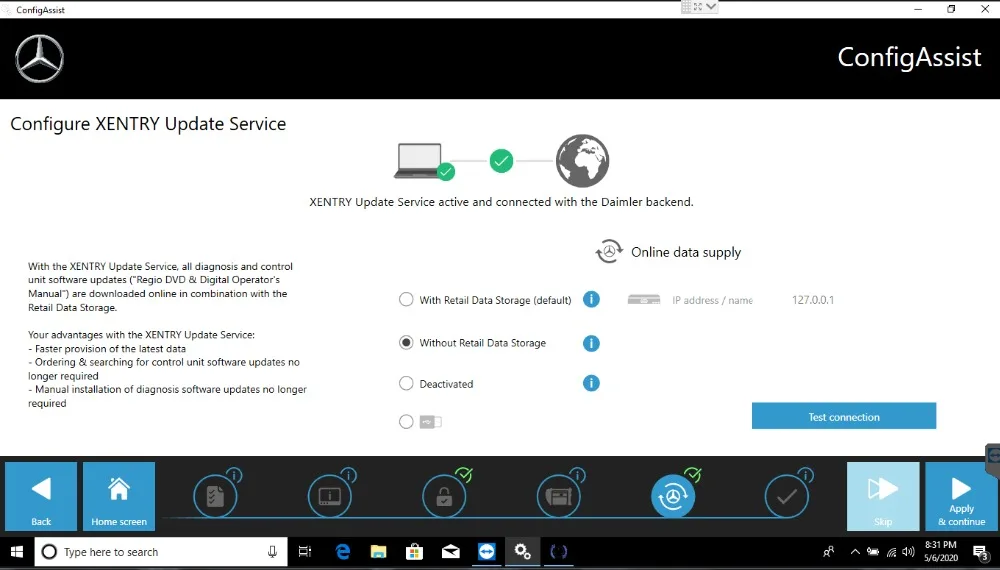Open Mail app from taskbar

(x=451, y=552)
